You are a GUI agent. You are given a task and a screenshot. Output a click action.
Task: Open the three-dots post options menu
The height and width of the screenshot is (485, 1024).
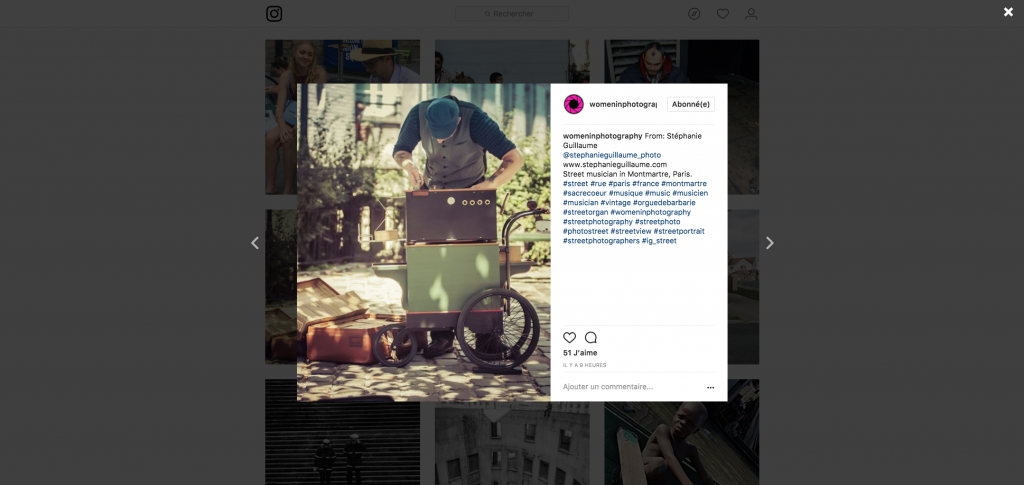[711, 388]
